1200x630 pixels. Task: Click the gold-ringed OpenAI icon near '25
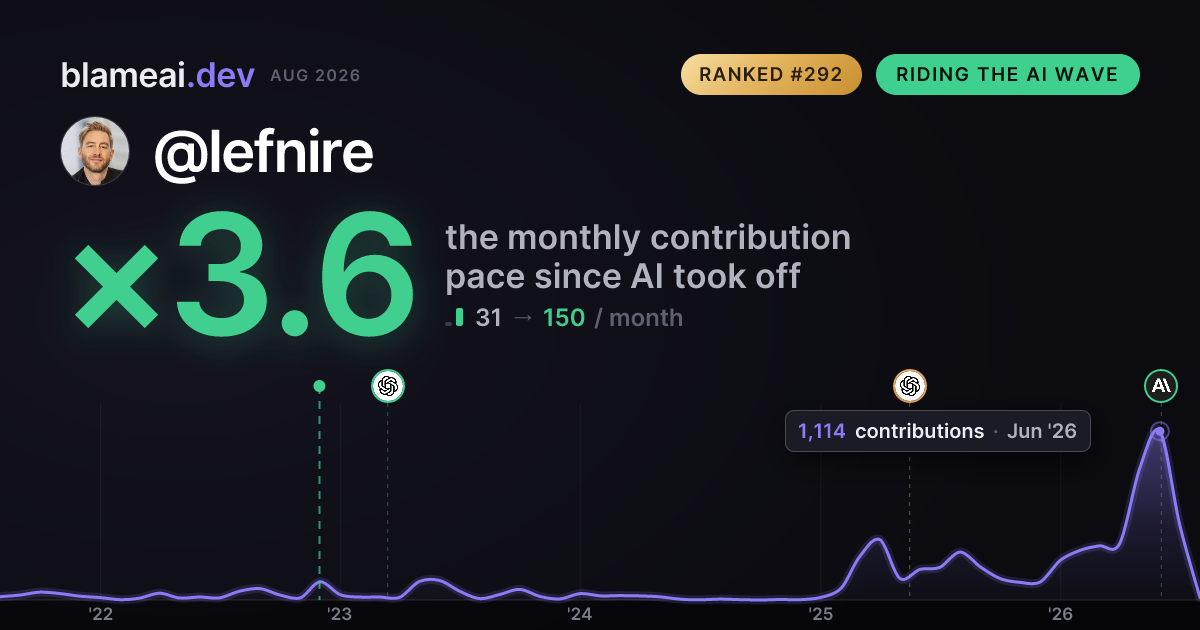pyautogui.click(x=910, y=386)
